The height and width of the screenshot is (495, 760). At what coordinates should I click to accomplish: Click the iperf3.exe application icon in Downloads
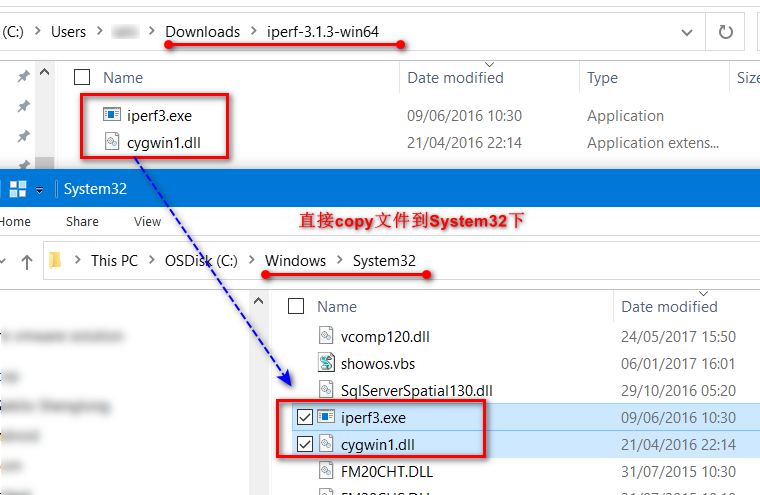pyautogui.click(x=112, y=115)
